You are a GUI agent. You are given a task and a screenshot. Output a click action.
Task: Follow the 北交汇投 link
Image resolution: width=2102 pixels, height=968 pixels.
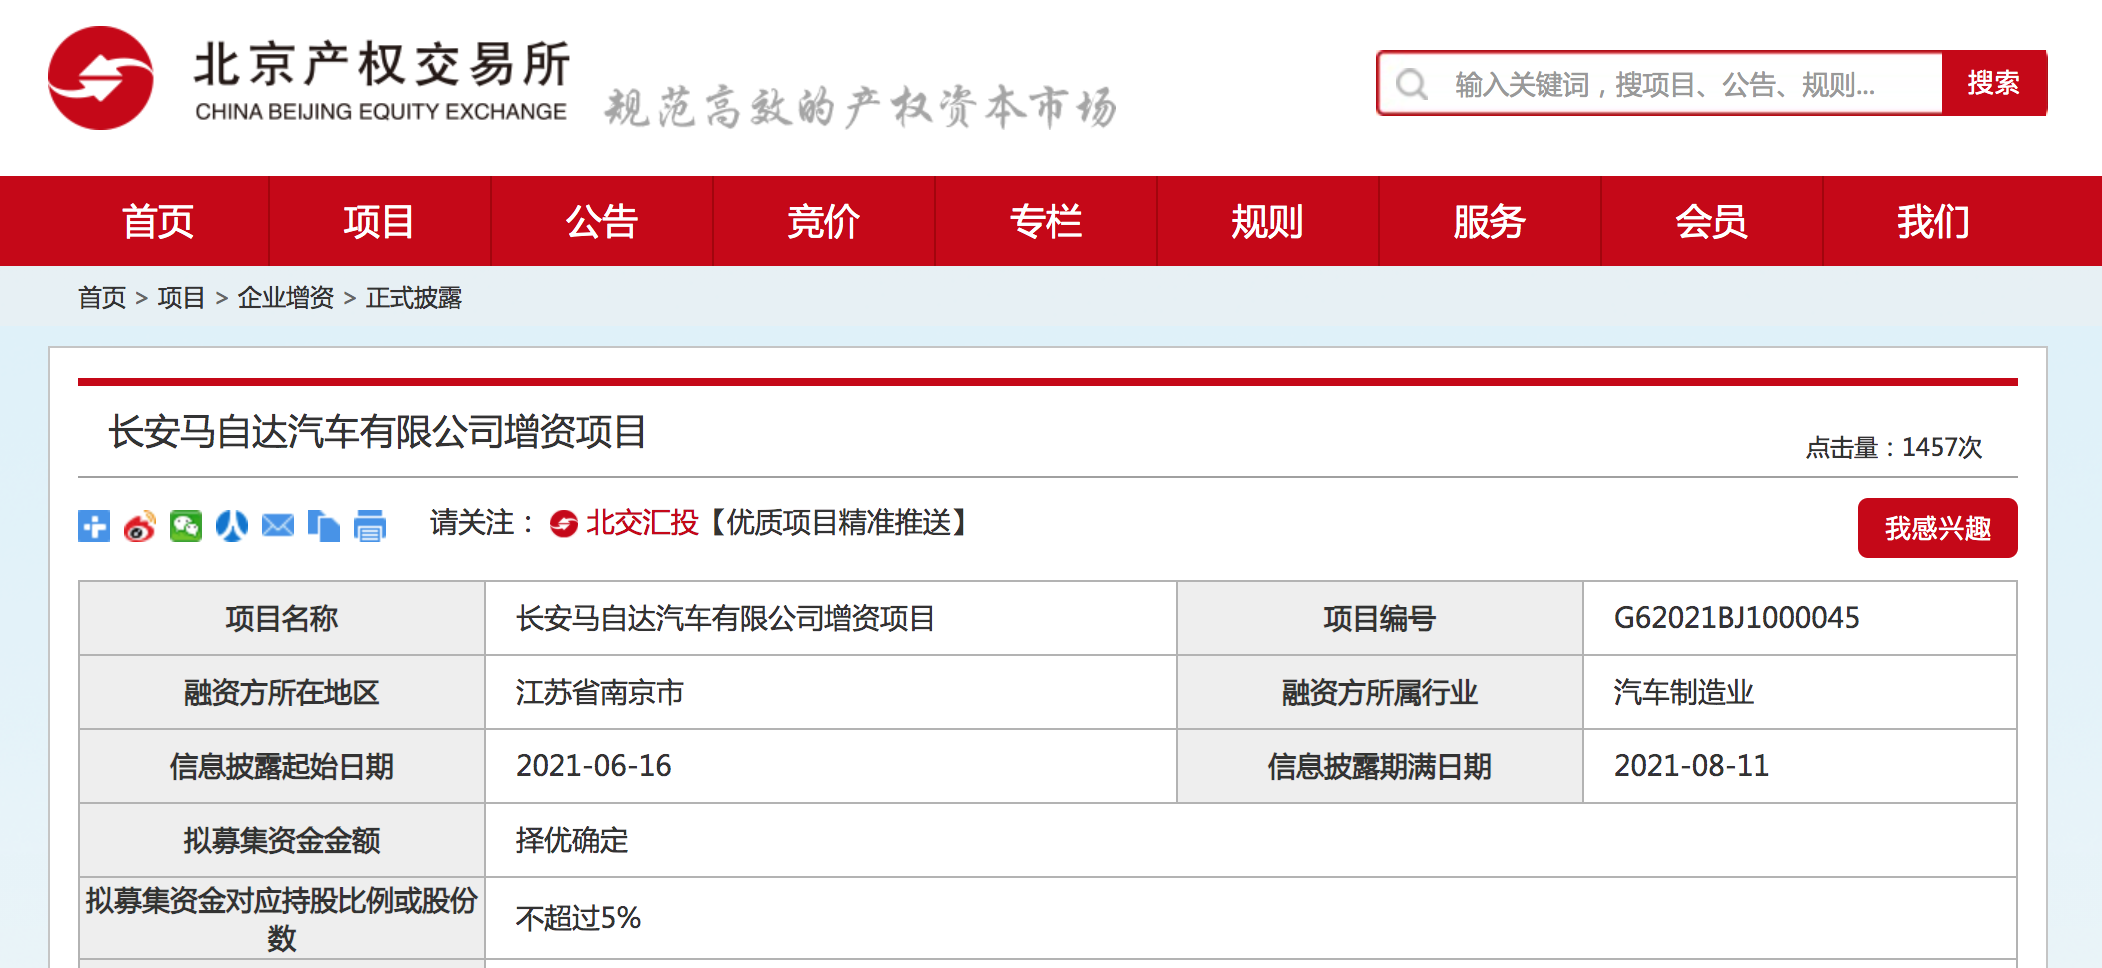(x=642, y=523)
